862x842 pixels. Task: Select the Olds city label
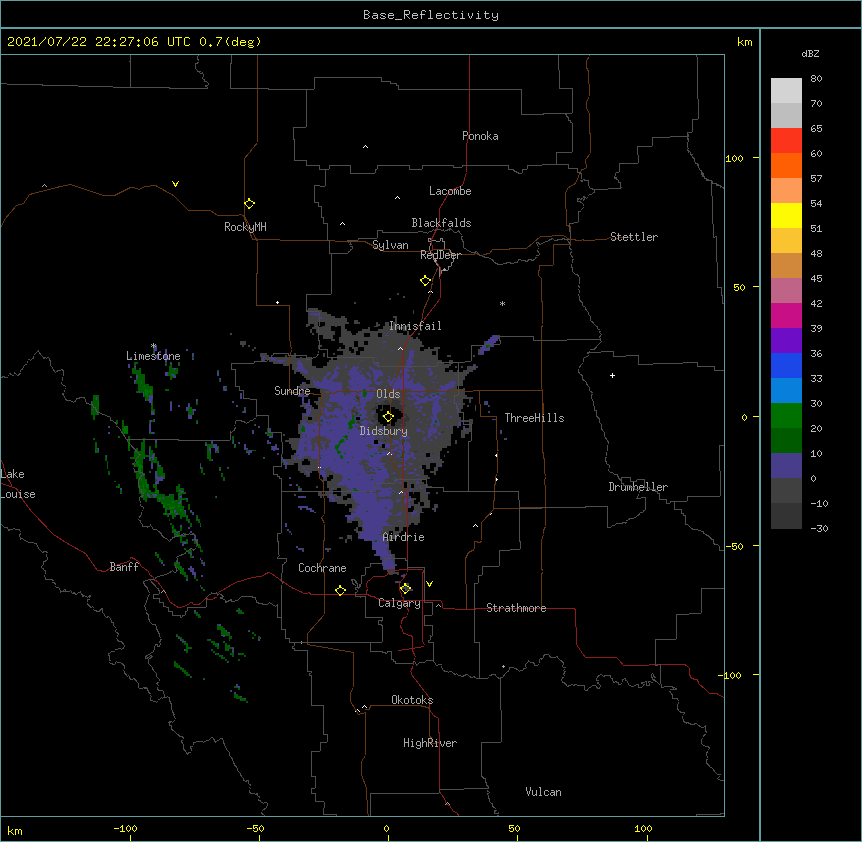388,394
